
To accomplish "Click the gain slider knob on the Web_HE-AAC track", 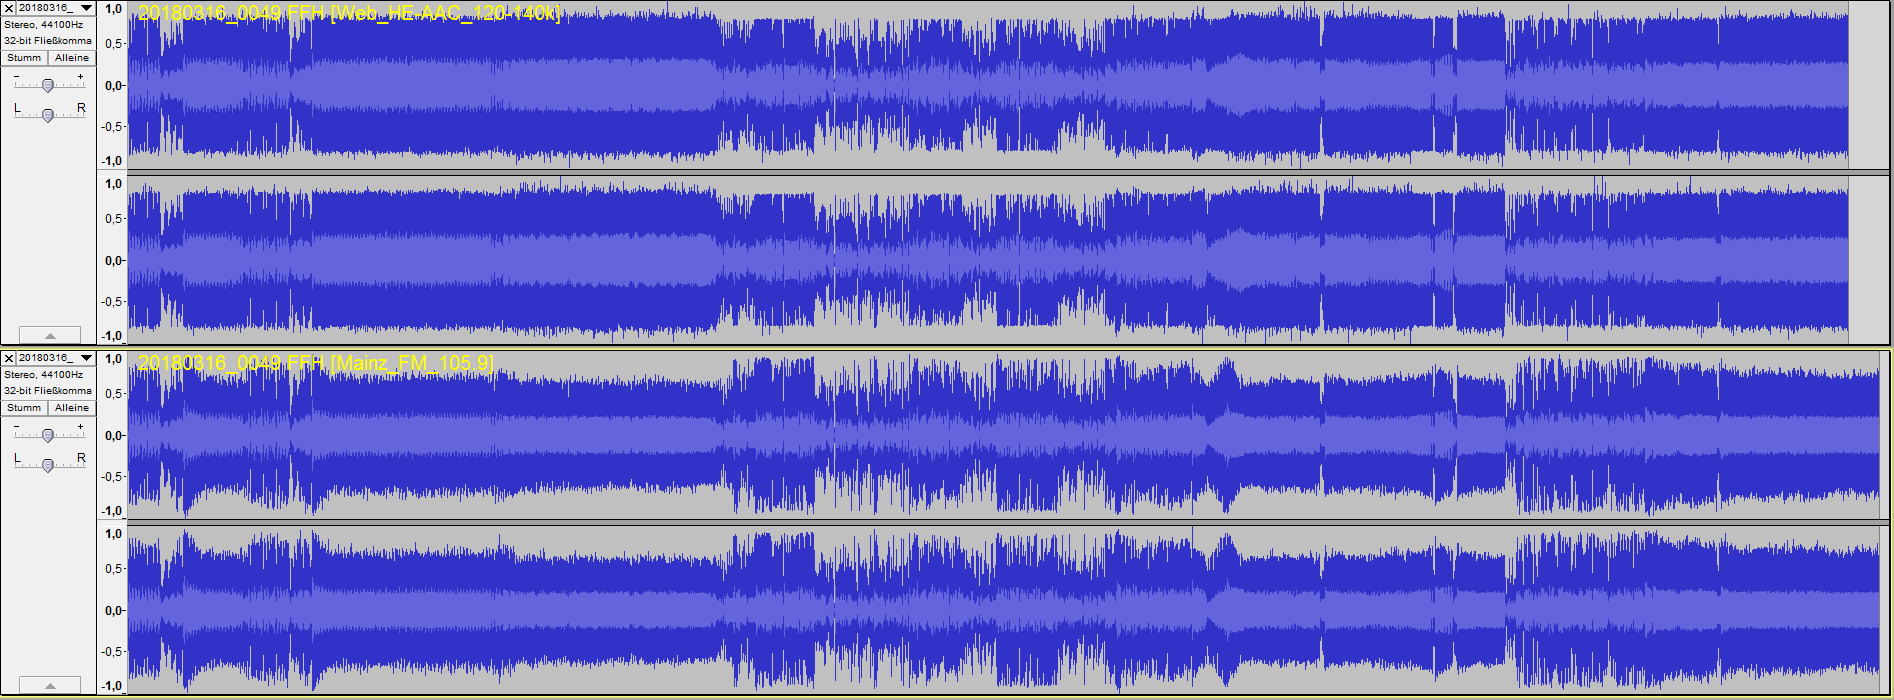I will (47, 86).
